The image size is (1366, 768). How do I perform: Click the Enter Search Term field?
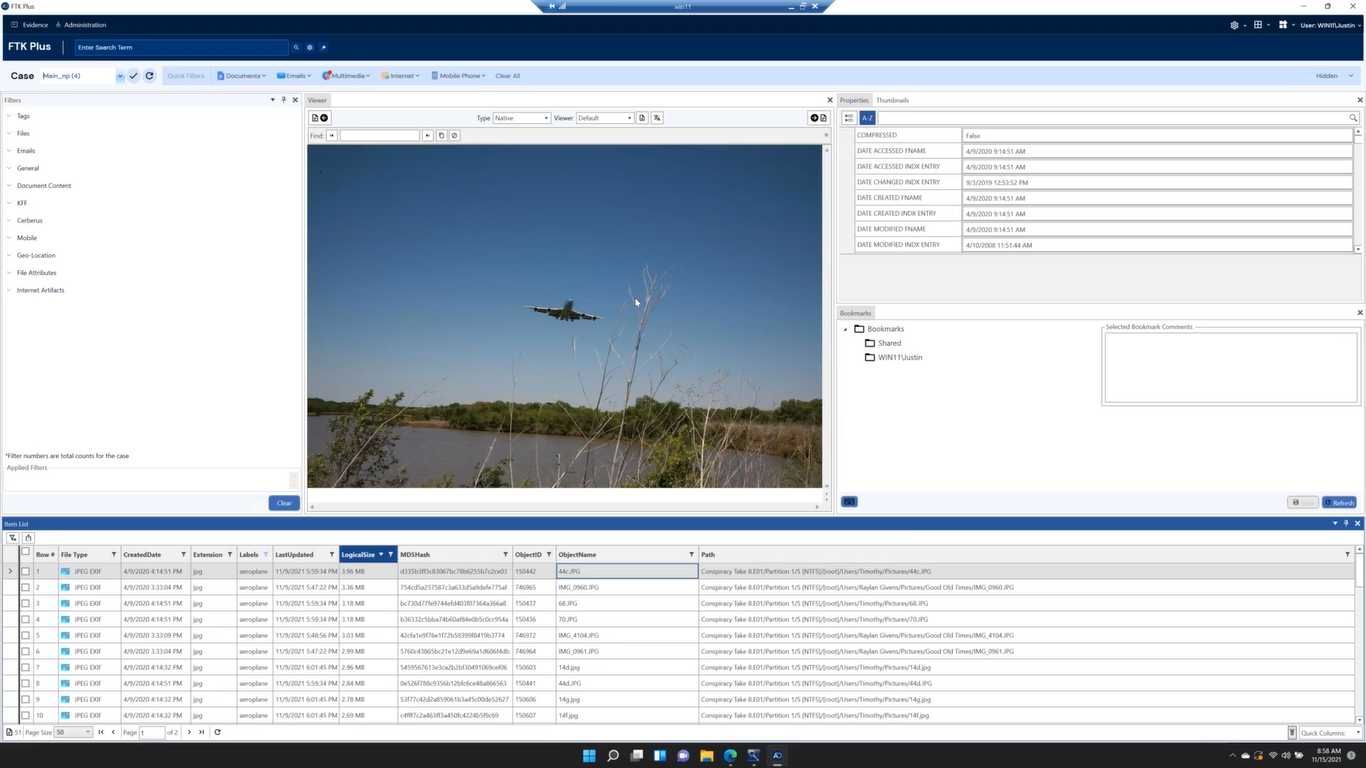tap(181, 47)
